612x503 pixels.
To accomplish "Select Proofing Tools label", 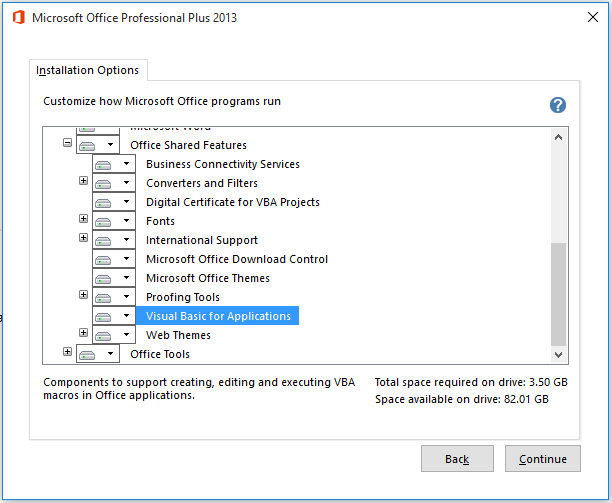I will 183,297.
